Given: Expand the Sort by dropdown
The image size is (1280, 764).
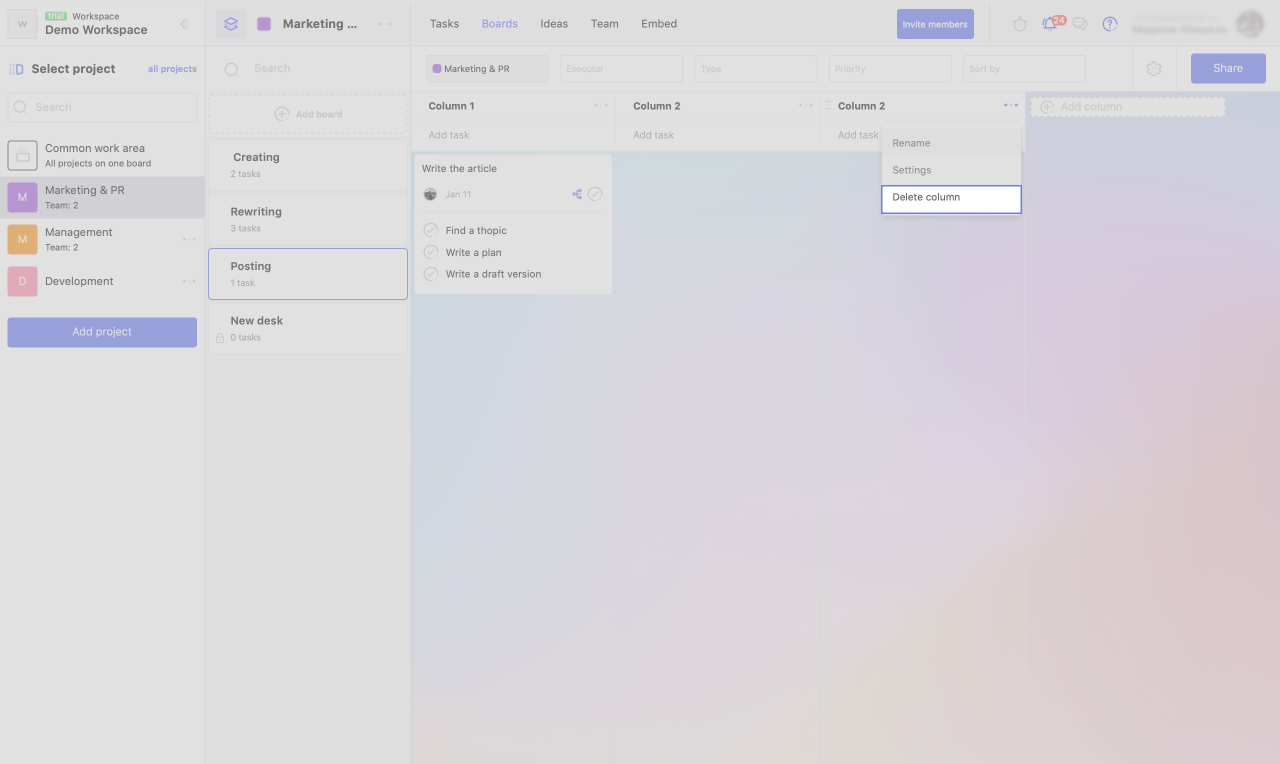Looking at the screenshot, I should (1024, 69).
